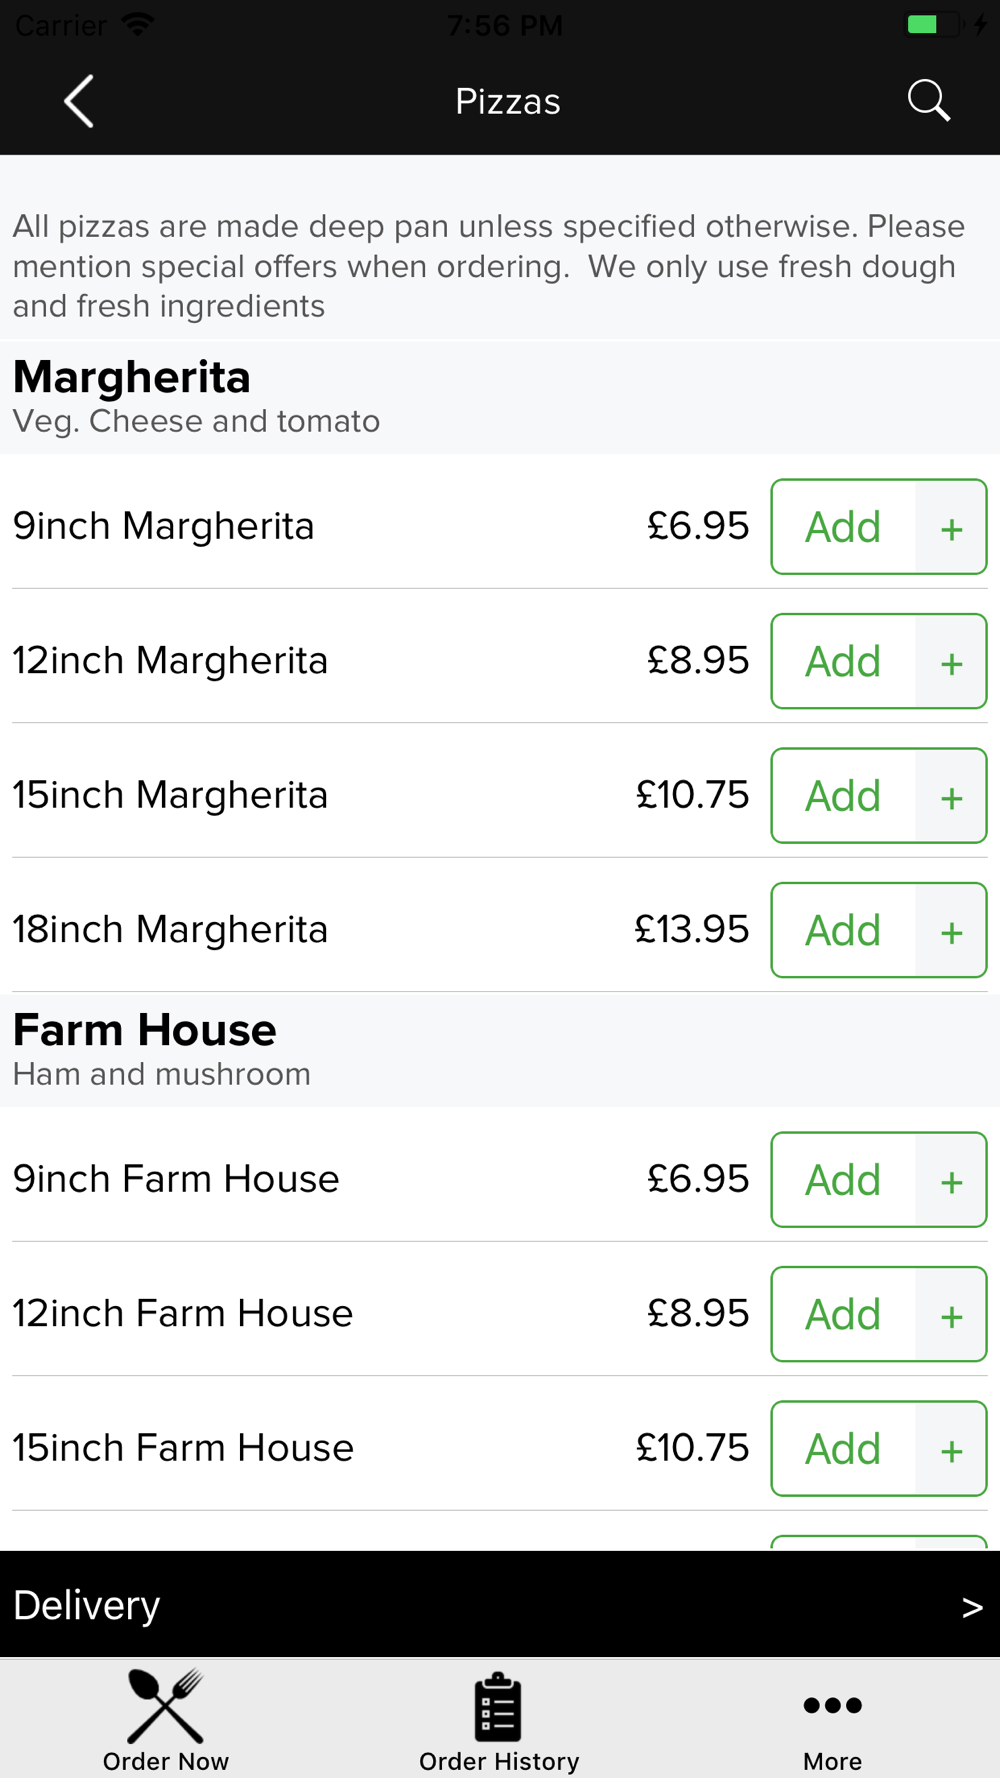
Task: Select the 12inch Margherita row name
Action: (170, 660)
